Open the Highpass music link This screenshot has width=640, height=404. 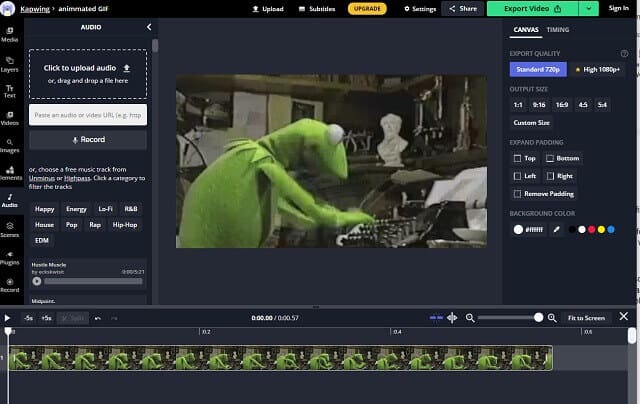[x=77, y=178]
